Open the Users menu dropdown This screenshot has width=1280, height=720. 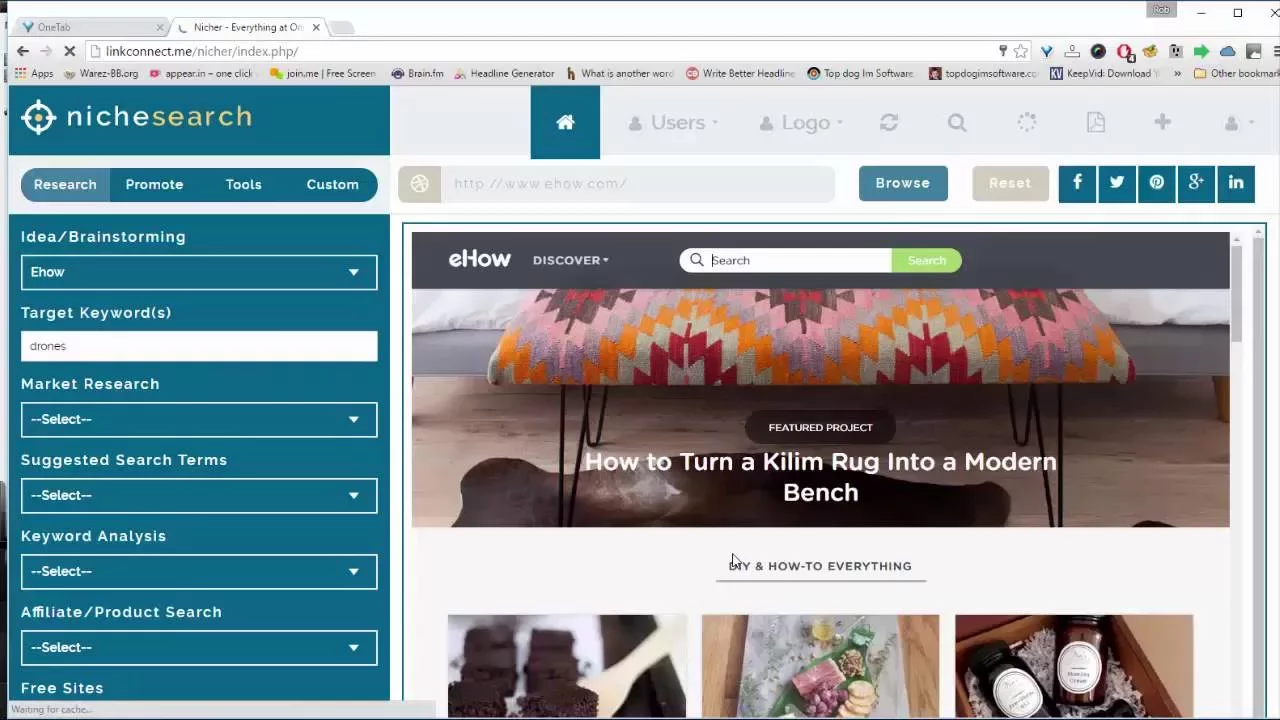pyautogui.click(x=673, y=122)
